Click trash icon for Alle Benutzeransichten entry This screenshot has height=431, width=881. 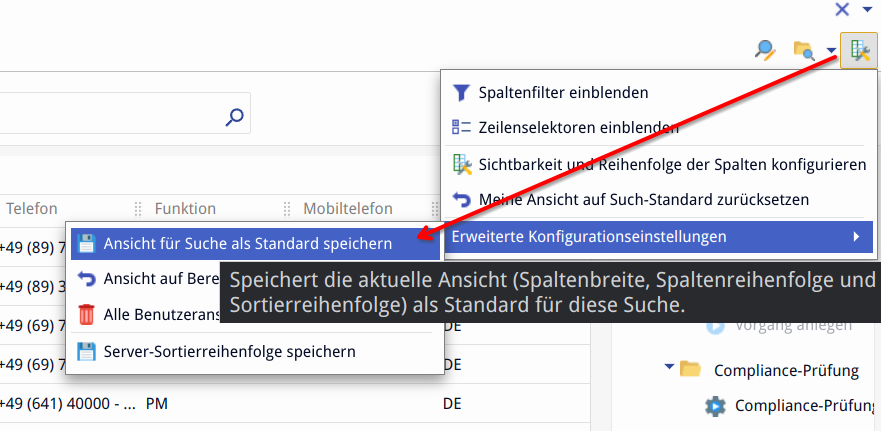pos(87,315)
